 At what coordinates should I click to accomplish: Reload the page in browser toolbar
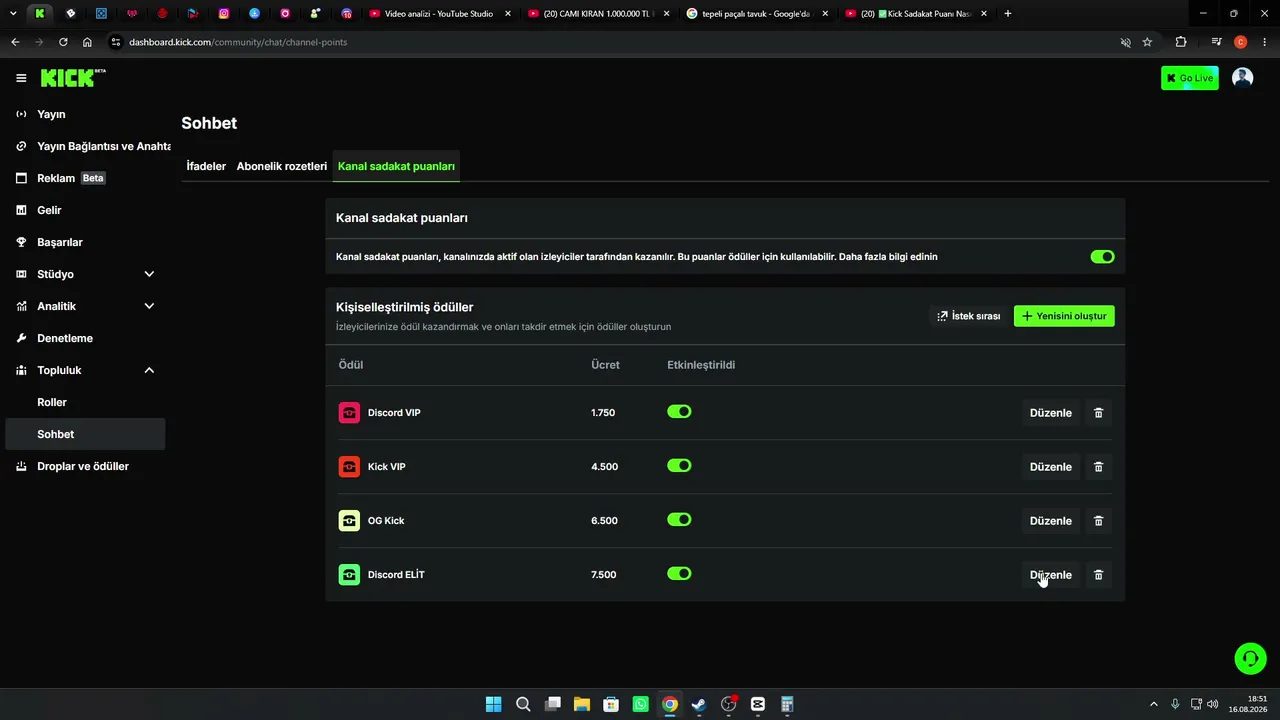(63, 42)
